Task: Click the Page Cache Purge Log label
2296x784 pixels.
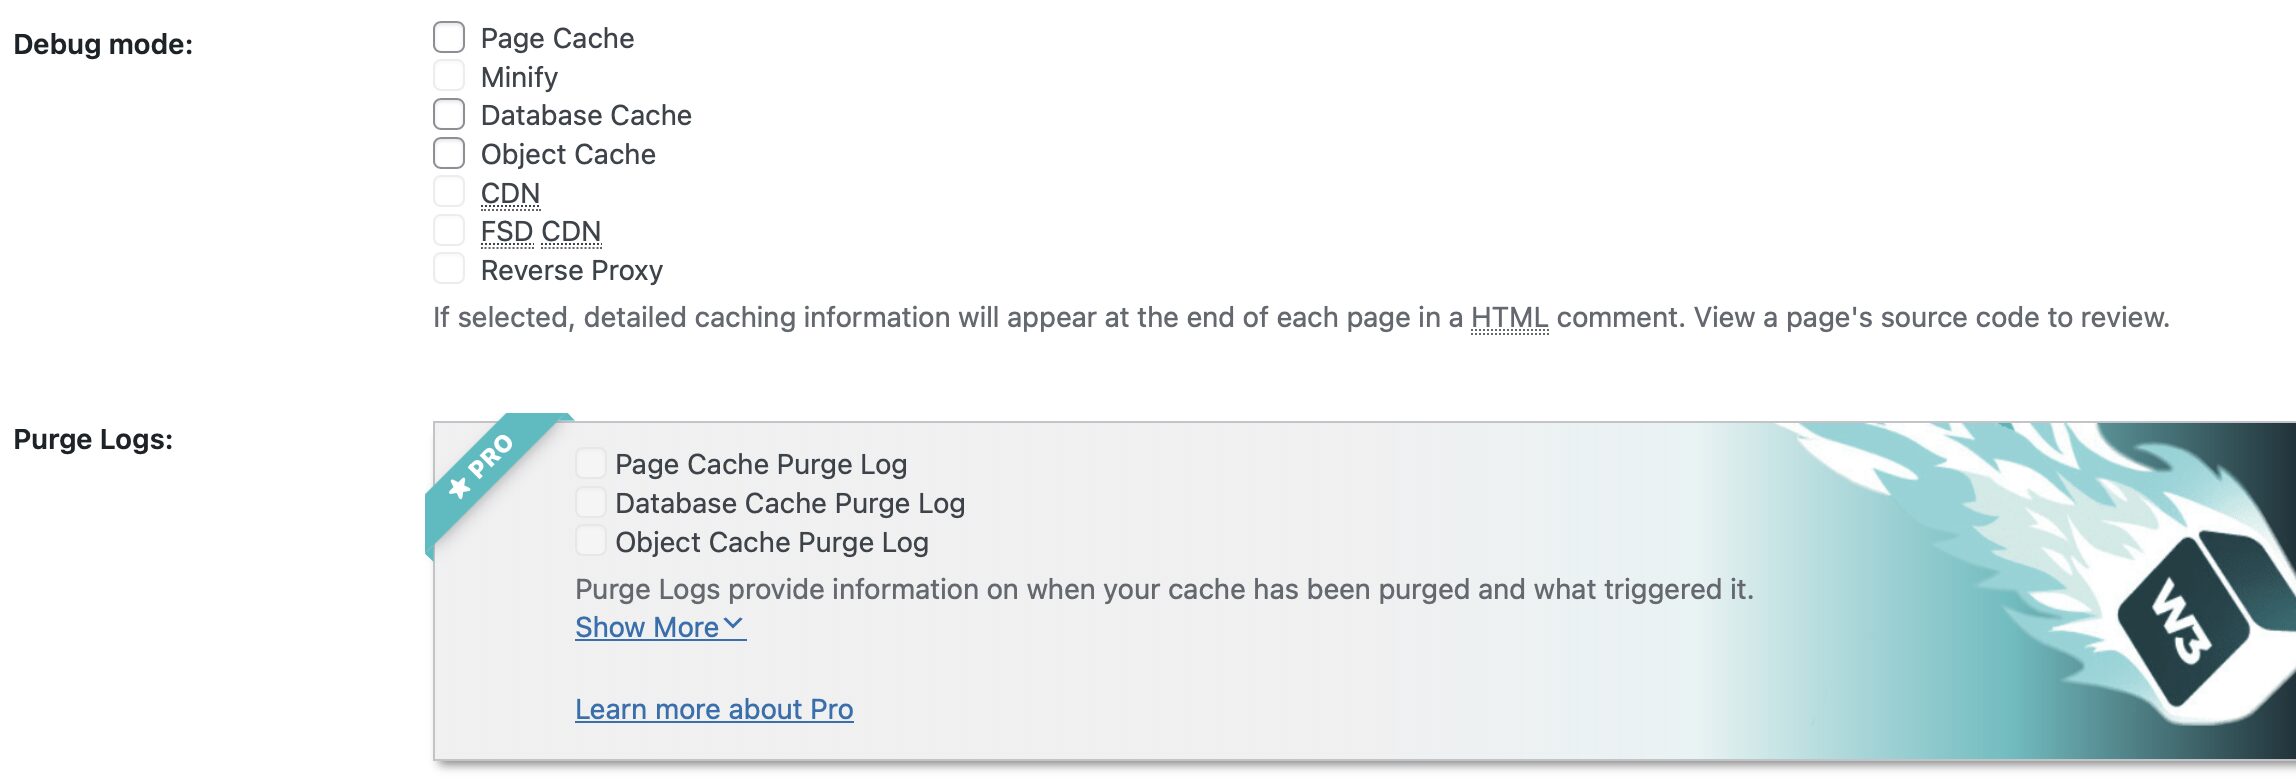Action: pyautogui.click(x=761, y=464)
